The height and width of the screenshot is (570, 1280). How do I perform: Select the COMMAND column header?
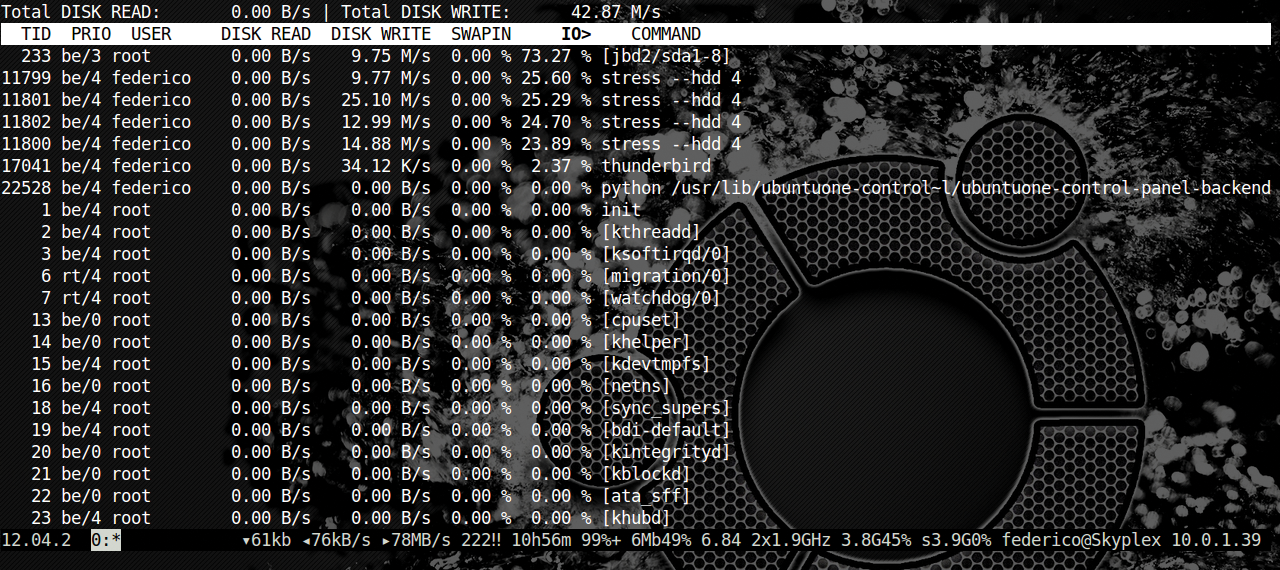666,34
